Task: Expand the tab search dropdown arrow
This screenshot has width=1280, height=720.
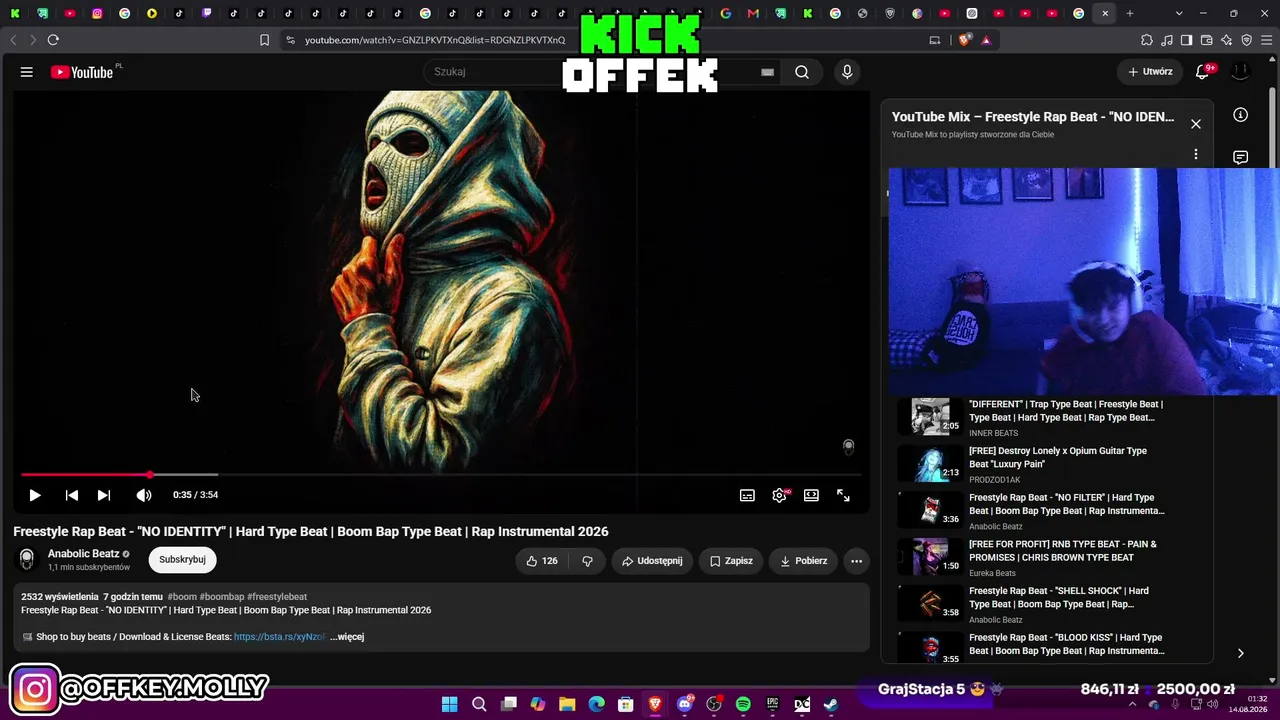Action: pyautogui.click(x=1179, y=13)
